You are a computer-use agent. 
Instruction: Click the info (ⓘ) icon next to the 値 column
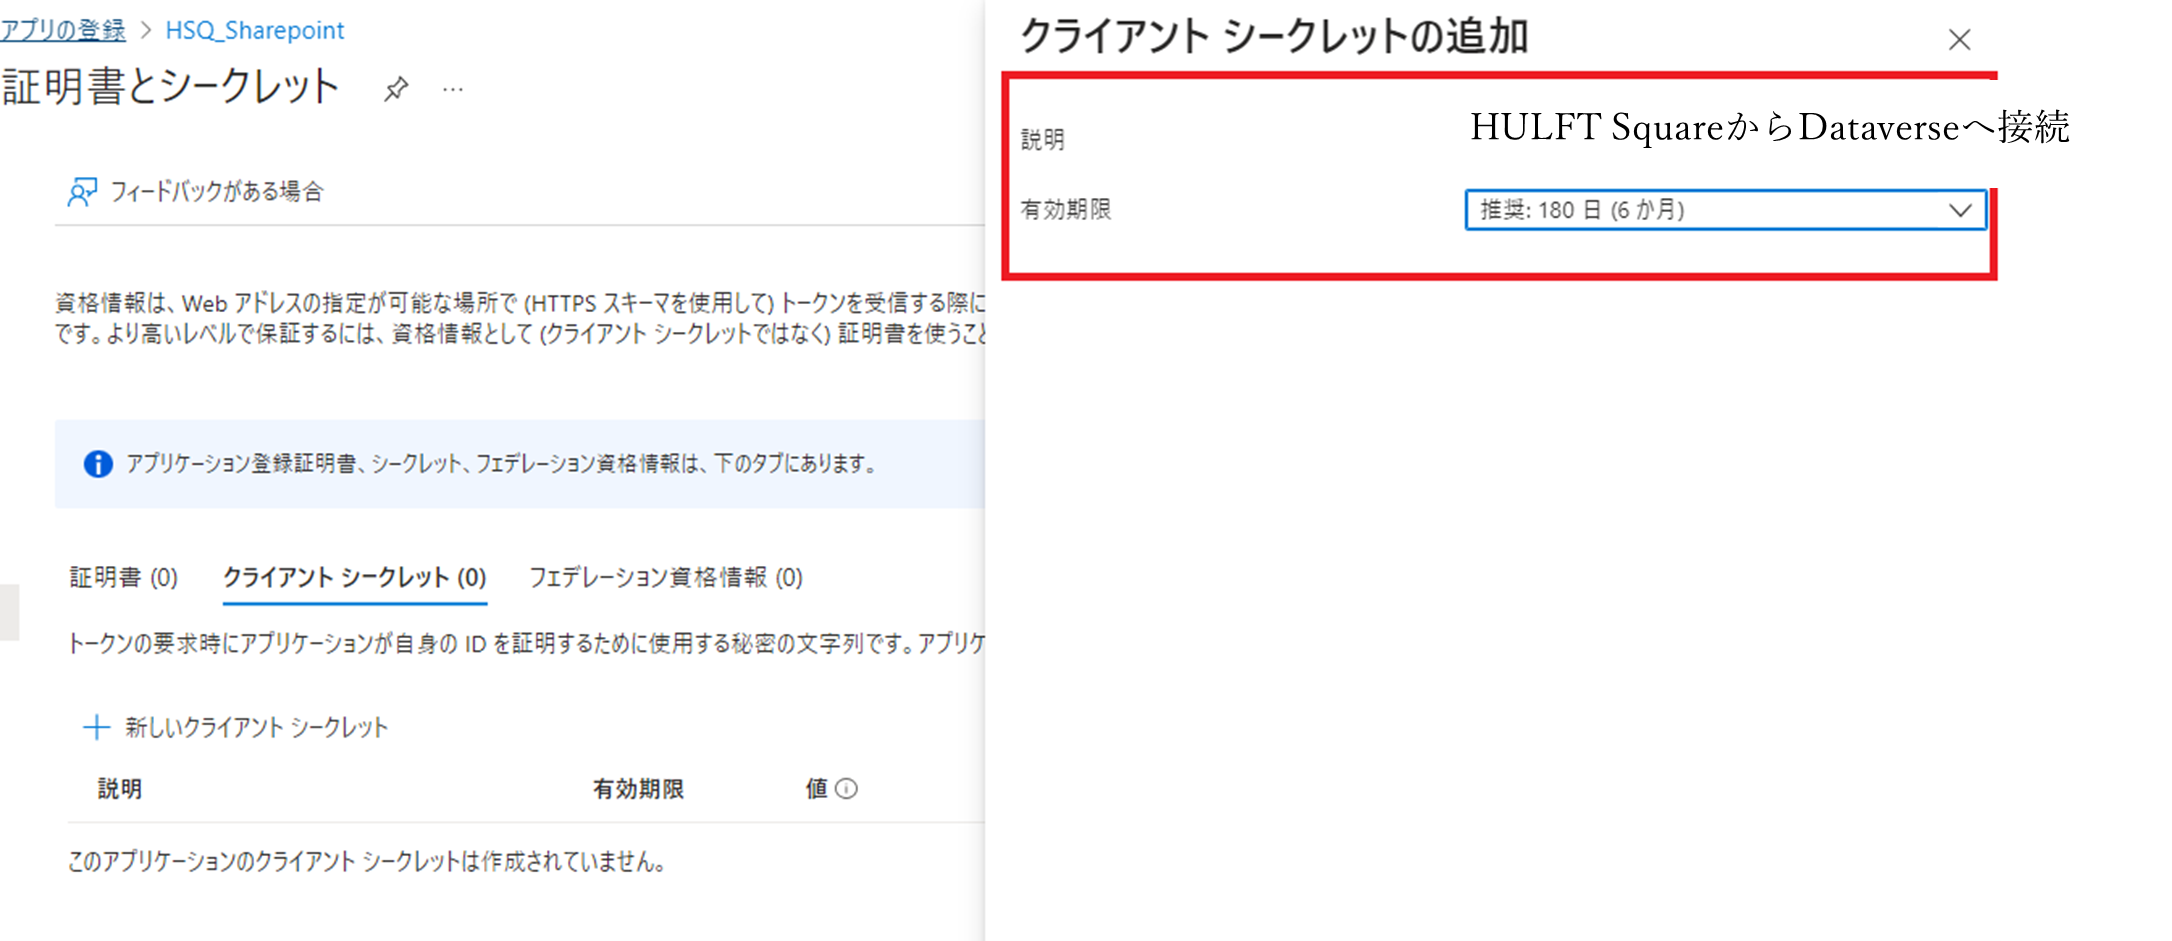coord(845,788)
